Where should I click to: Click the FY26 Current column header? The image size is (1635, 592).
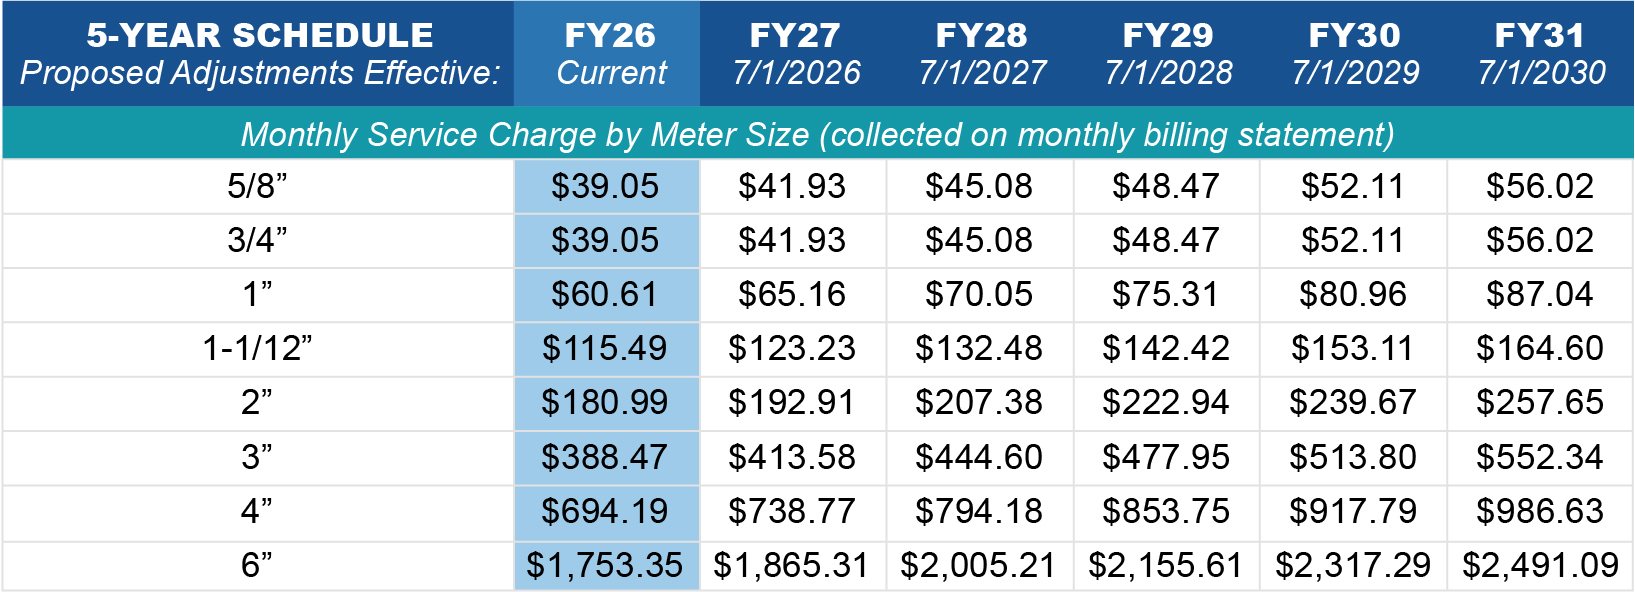point(607,53)
